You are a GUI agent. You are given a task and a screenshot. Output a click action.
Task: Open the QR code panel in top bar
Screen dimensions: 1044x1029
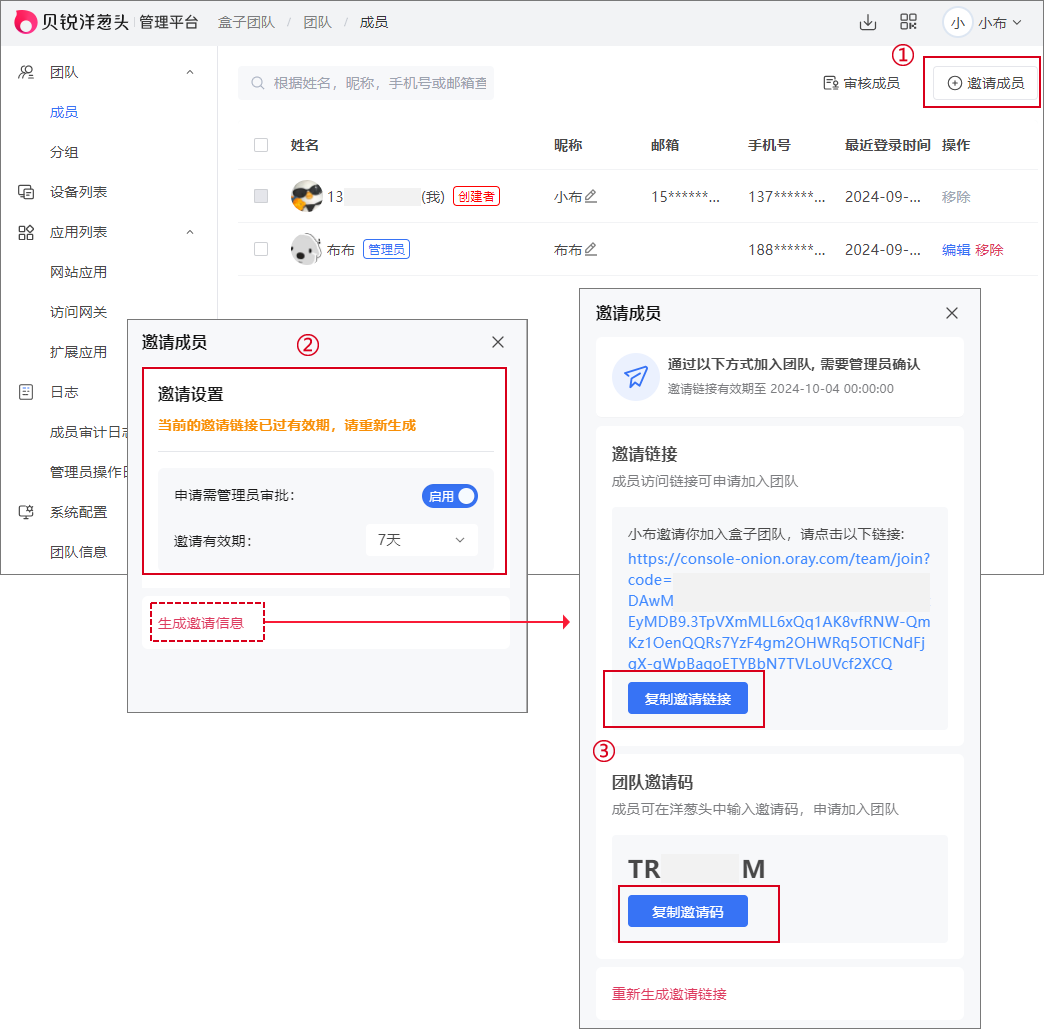907,21
